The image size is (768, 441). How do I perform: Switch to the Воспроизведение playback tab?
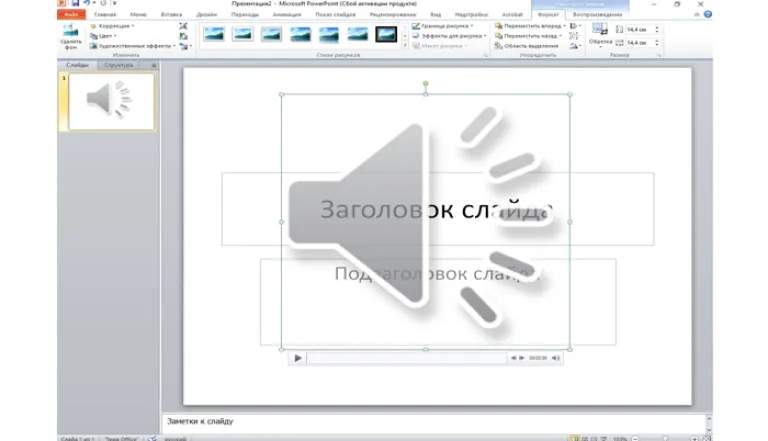[x=597, y=15]
